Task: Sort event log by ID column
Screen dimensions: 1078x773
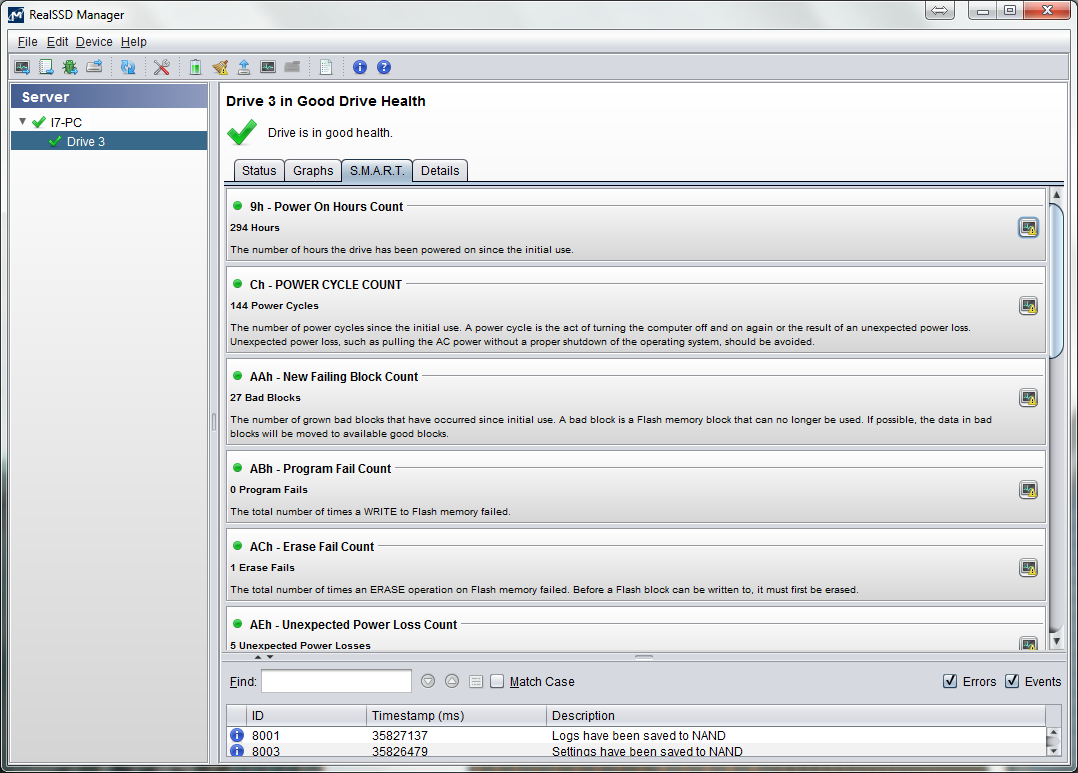Action: pos(307,716)
